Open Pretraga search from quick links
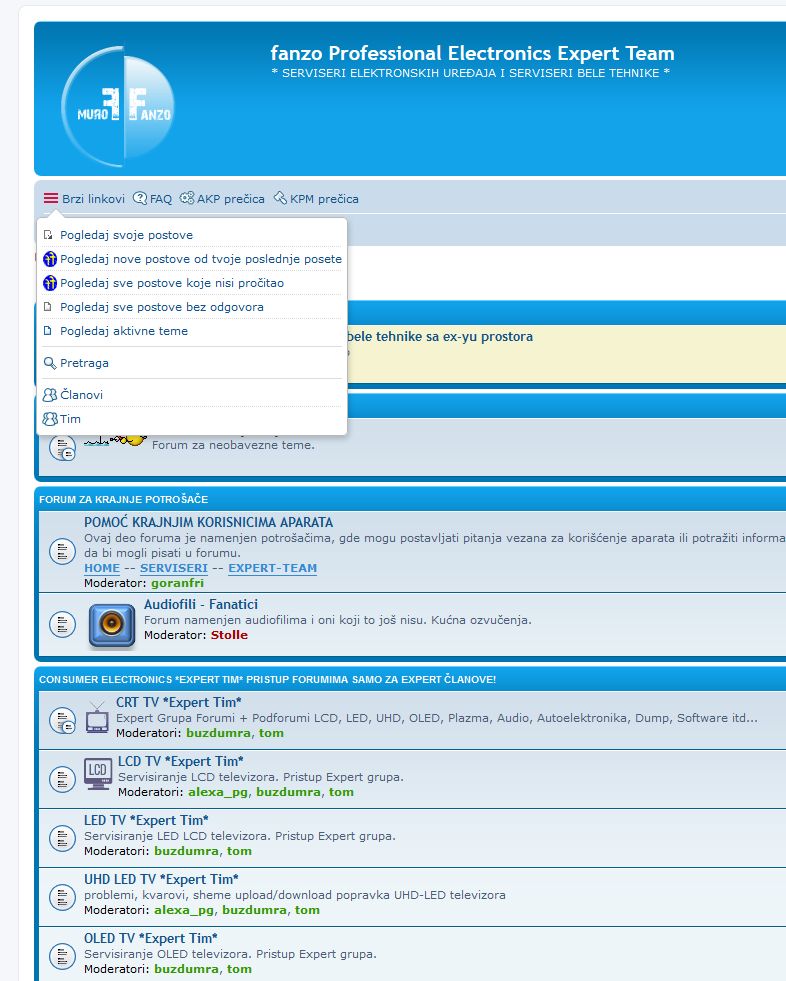 click(84, 363)
